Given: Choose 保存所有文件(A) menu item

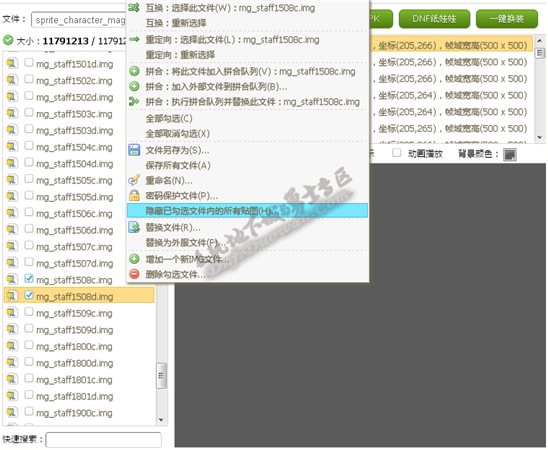Looking at the screenshot, I should [178, 165].
